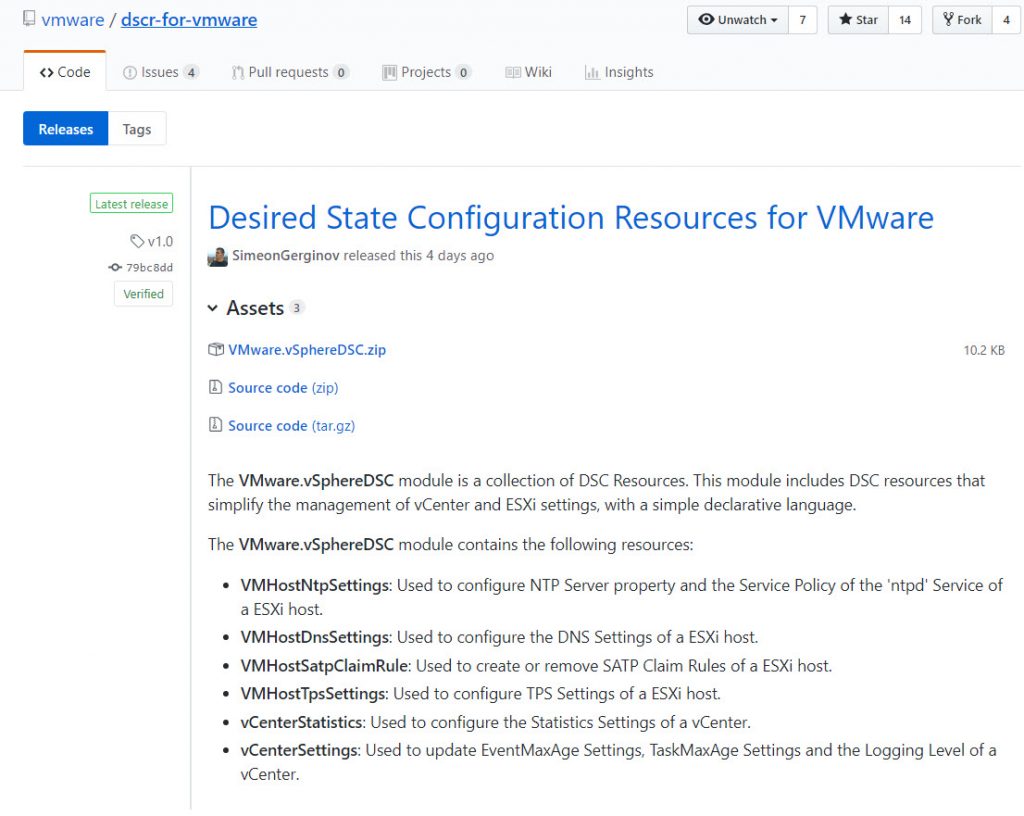Click the Verified signature badge
This screenshot has width=1024, height=816.
(x=144, y=294)
